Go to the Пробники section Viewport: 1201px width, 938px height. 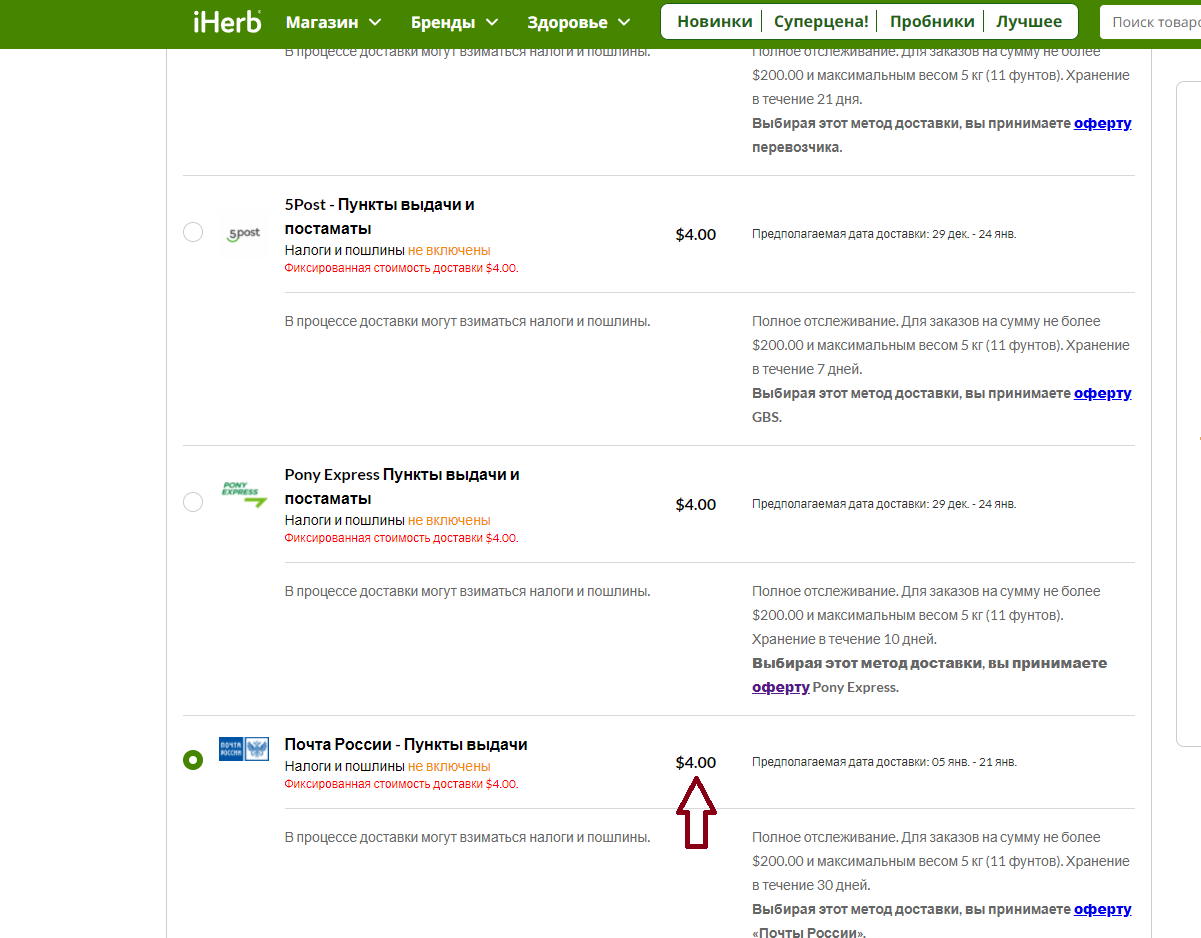click(x=932, y=21)
